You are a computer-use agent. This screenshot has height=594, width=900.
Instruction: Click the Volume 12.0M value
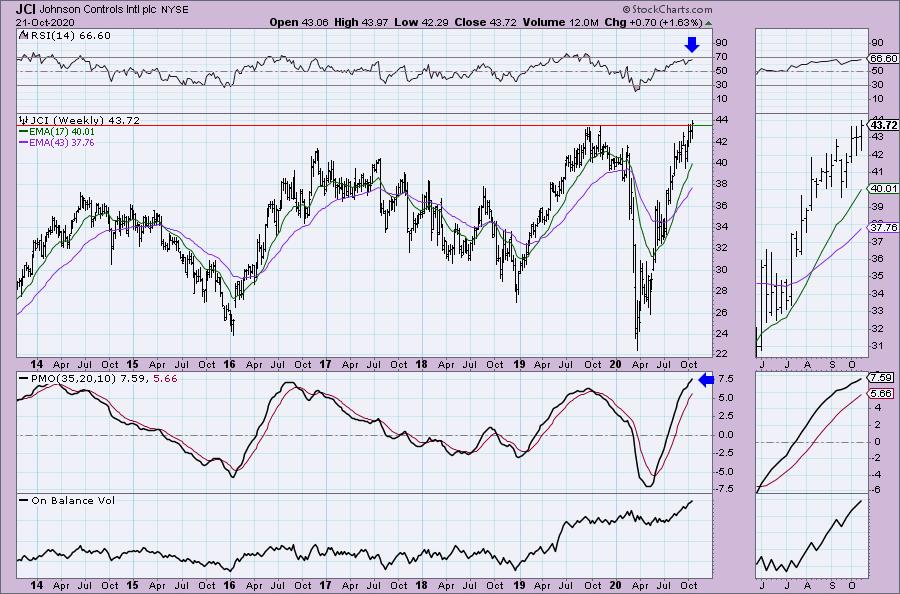click(561, 22)
